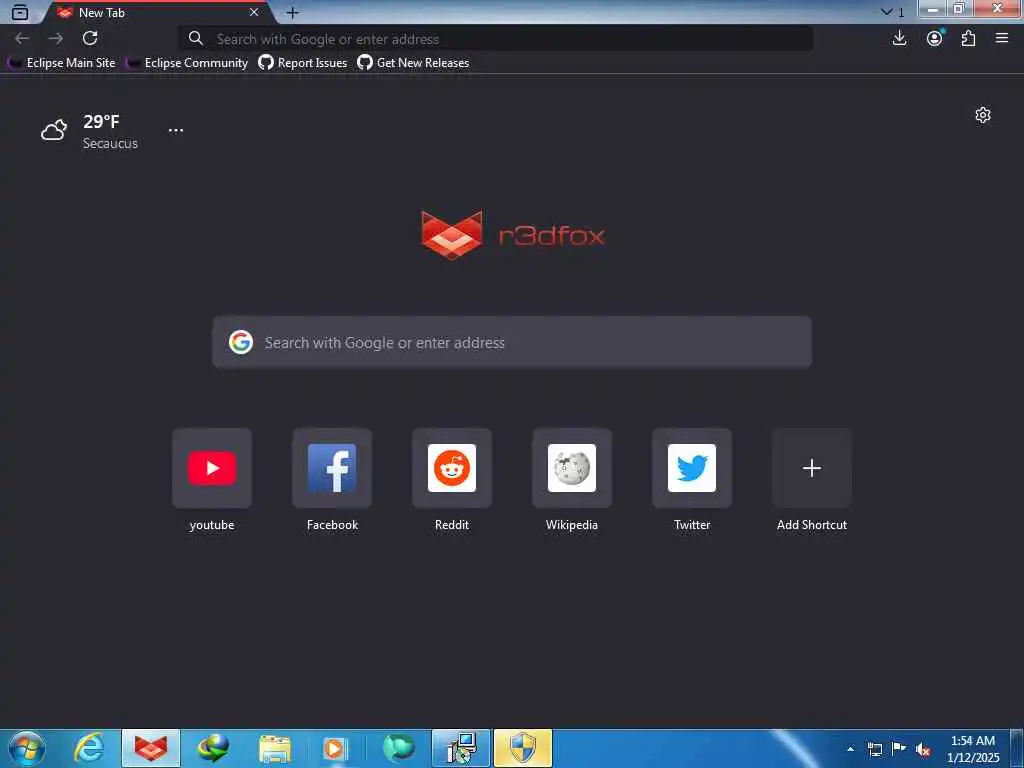Open the Extensions puzzle icon
The width and height of the screenshot is (1024, 768).
[968, 39]
